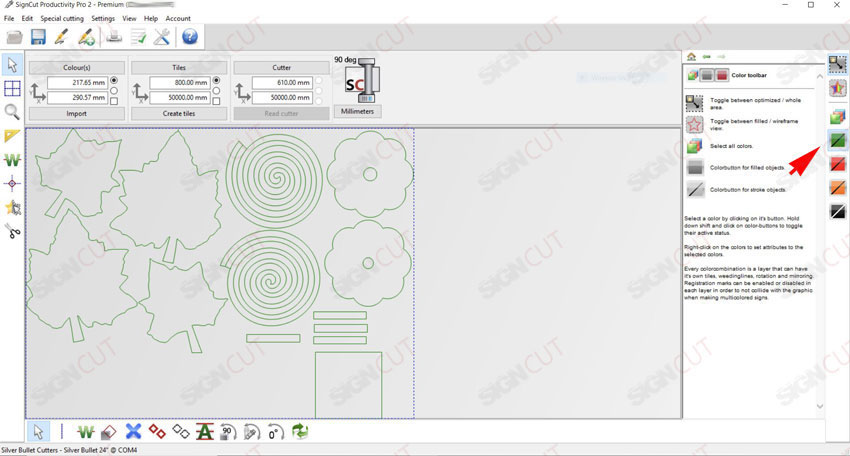Click the Tiles header button
Viewport: 850px width, 456px height.
click(x=179, y=68)
